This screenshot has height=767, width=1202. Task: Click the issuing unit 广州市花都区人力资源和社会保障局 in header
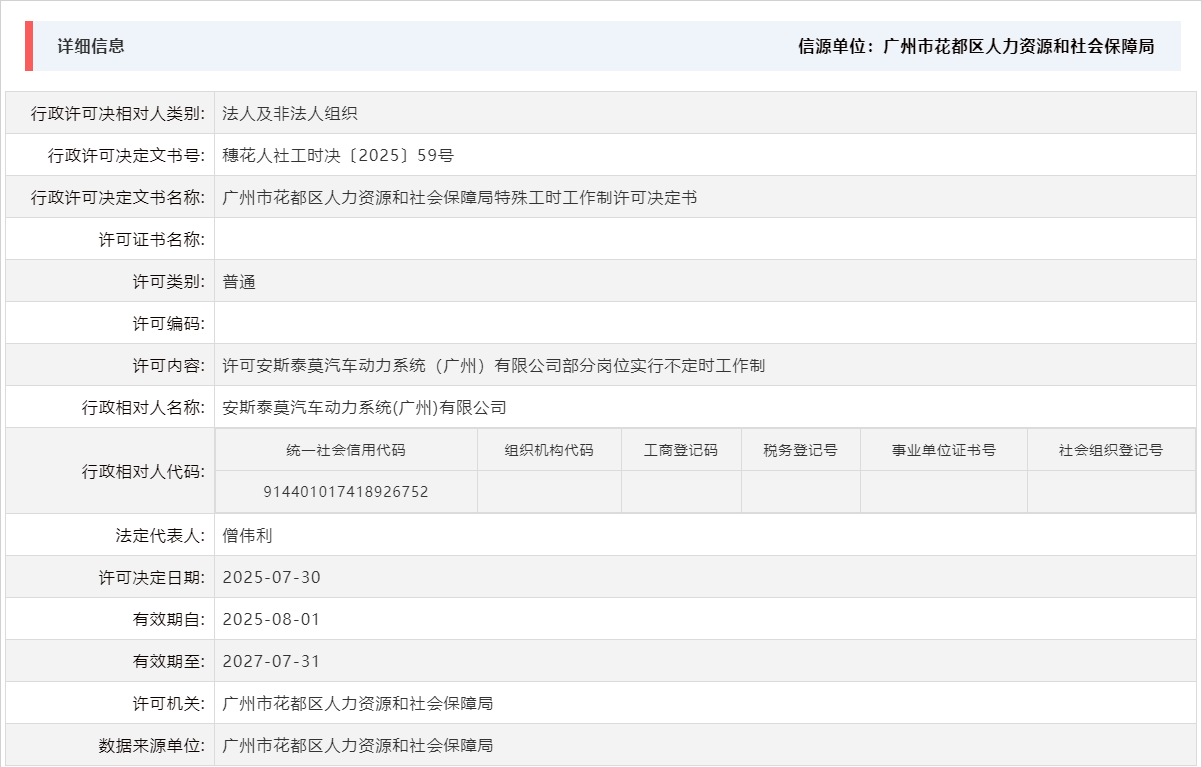1020,45
